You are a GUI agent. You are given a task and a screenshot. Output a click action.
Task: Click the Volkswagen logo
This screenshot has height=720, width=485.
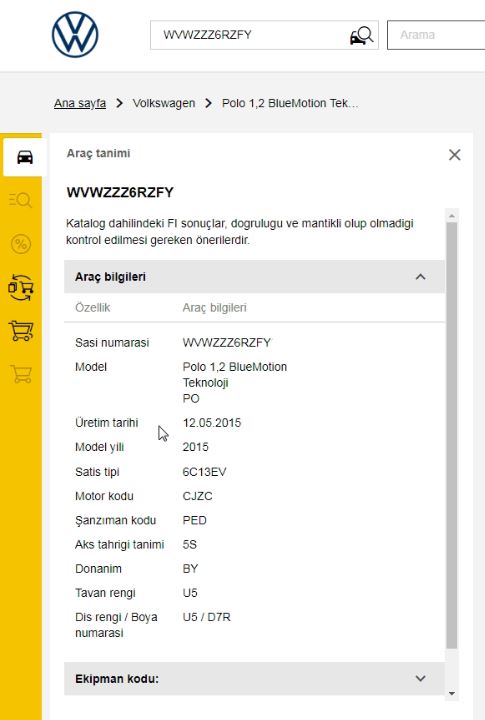[75, 34]
